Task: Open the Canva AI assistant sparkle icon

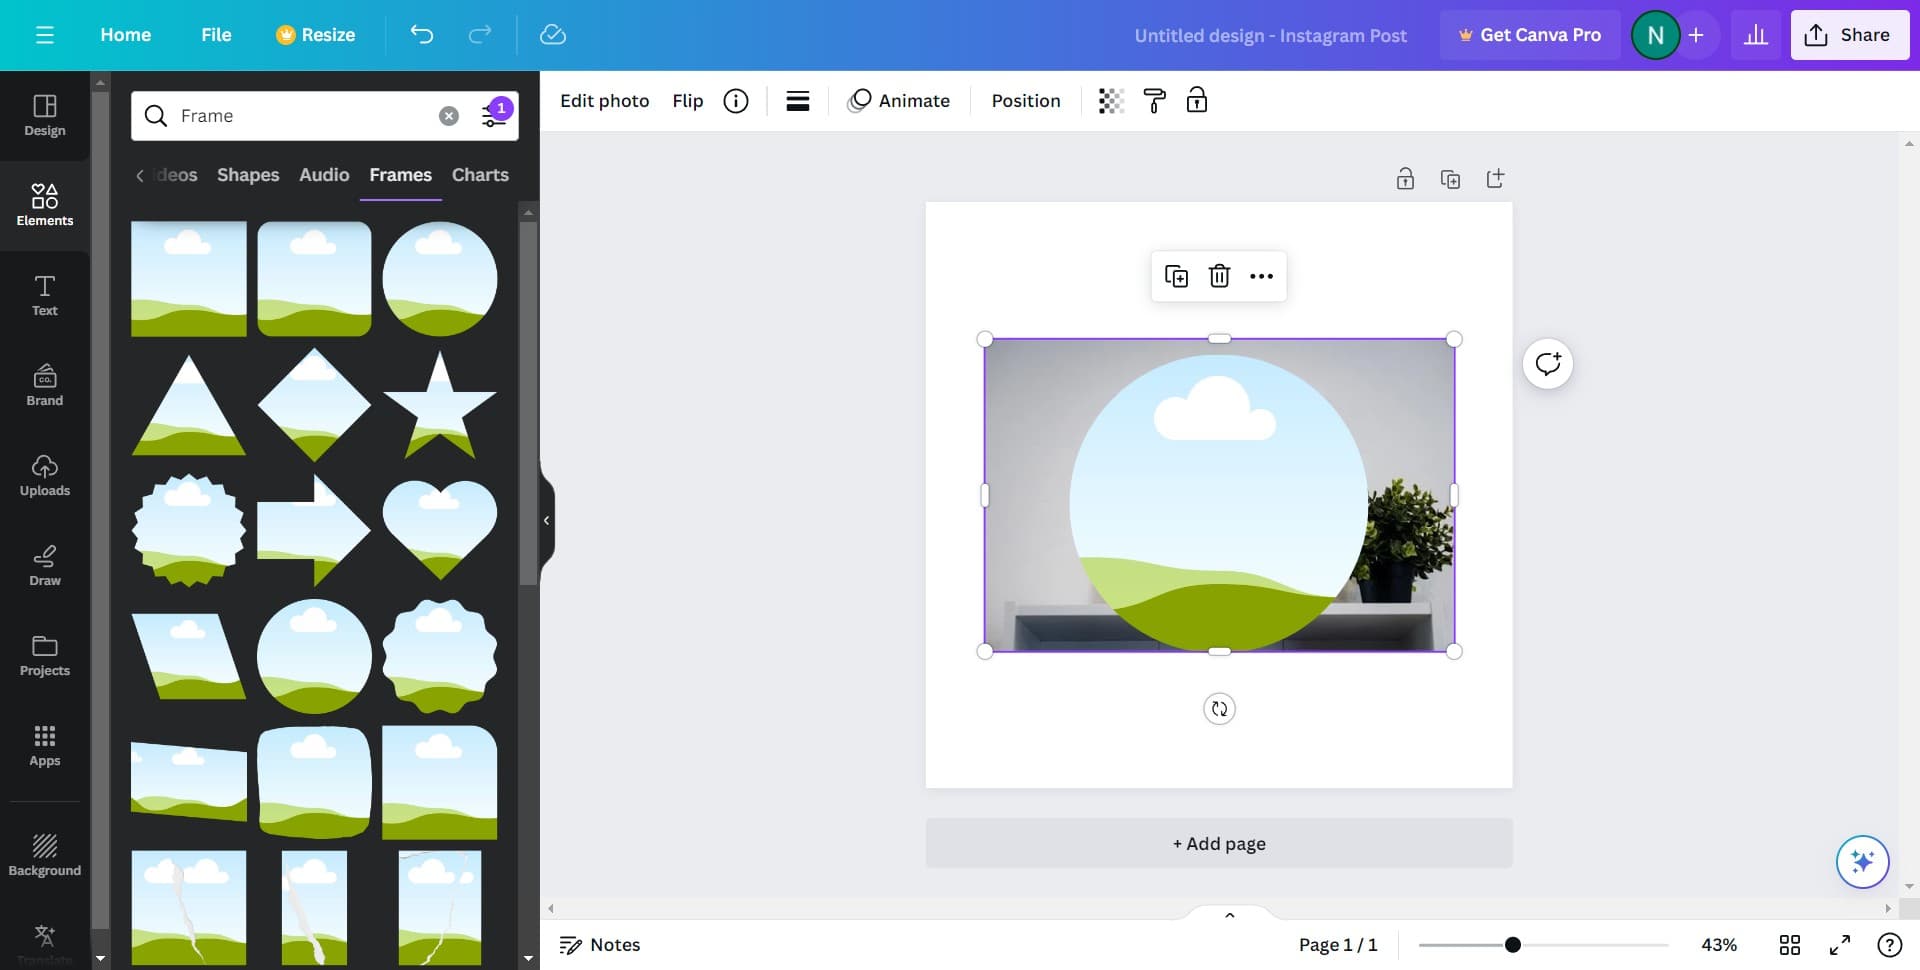Action: click(x=1861, y=861)
